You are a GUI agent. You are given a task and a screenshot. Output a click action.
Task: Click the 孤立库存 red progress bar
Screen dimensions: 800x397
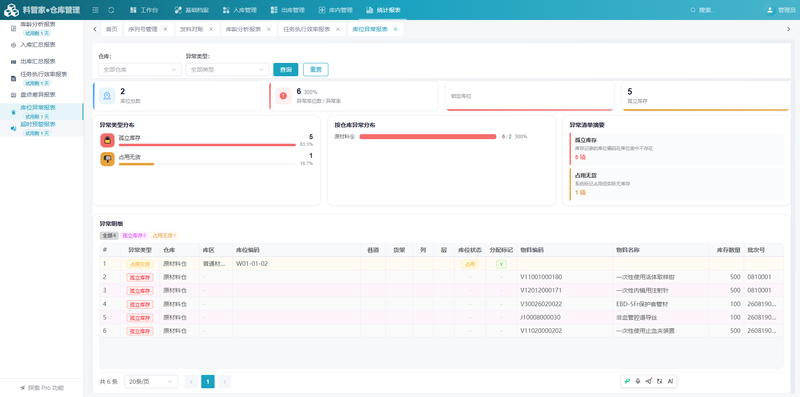[207, 145]
